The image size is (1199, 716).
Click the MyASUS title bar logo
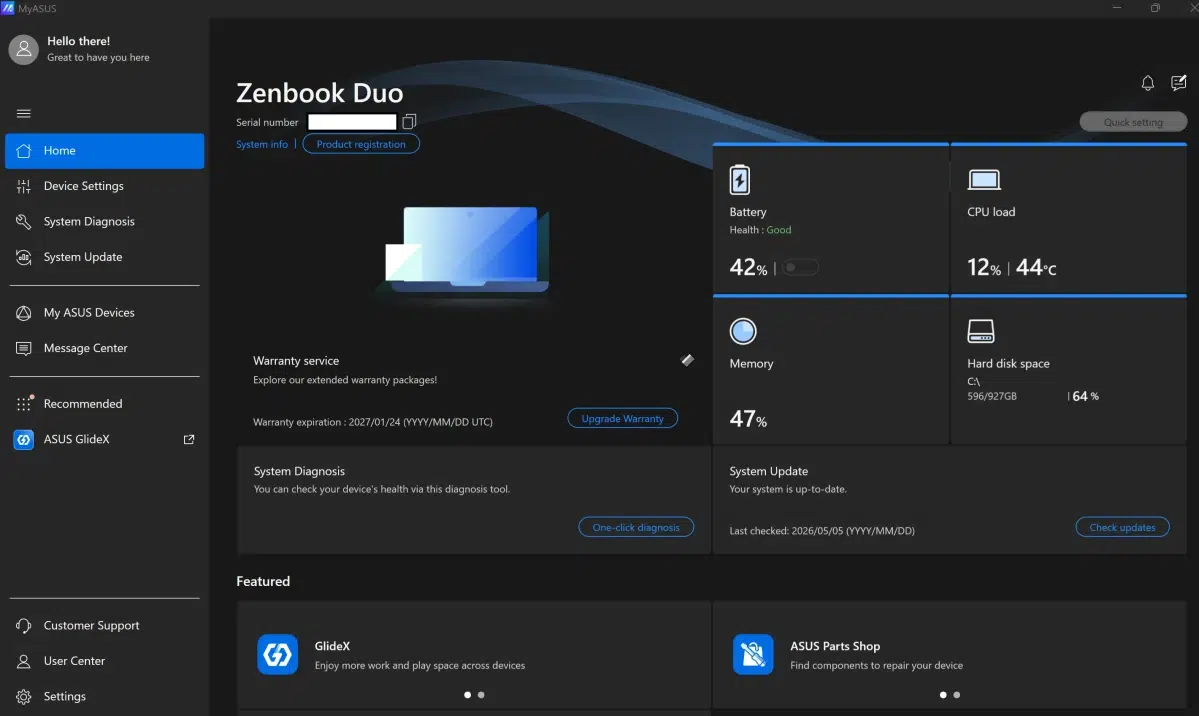click(8, 8)
